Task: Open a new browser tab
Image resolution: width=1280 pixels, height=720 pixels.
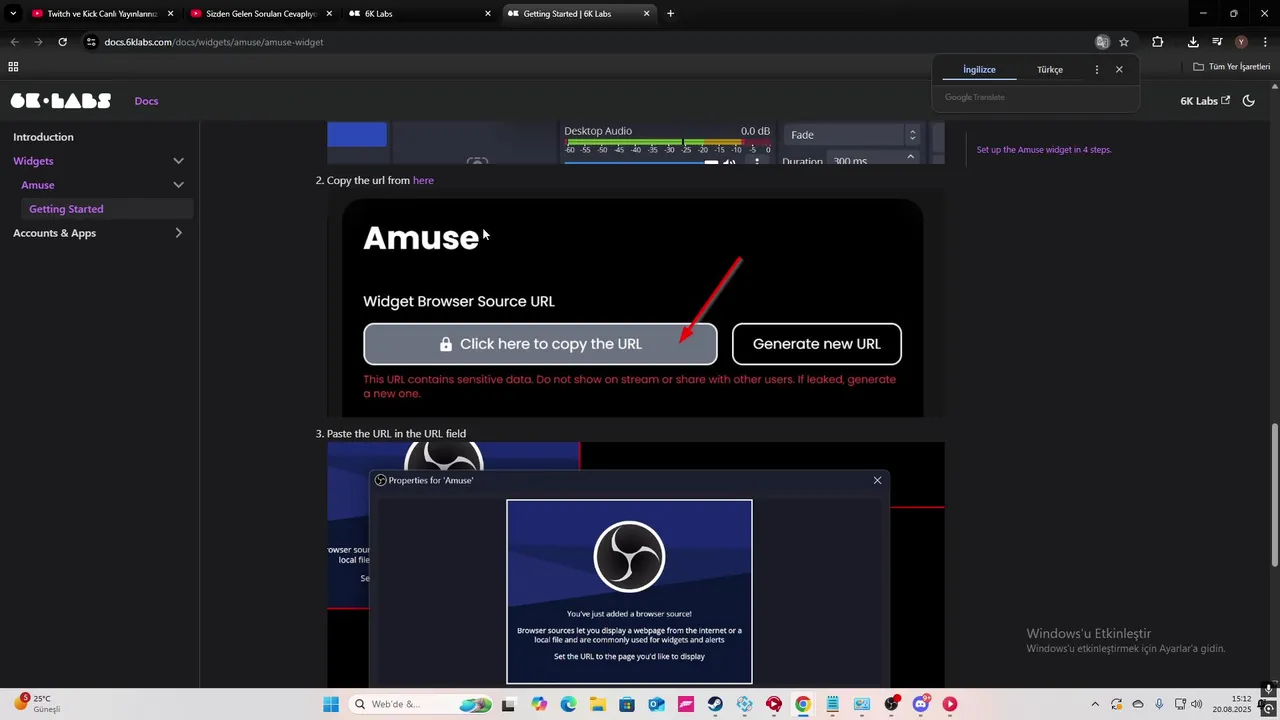Action: pyautogui.click(x=670, y=14)
